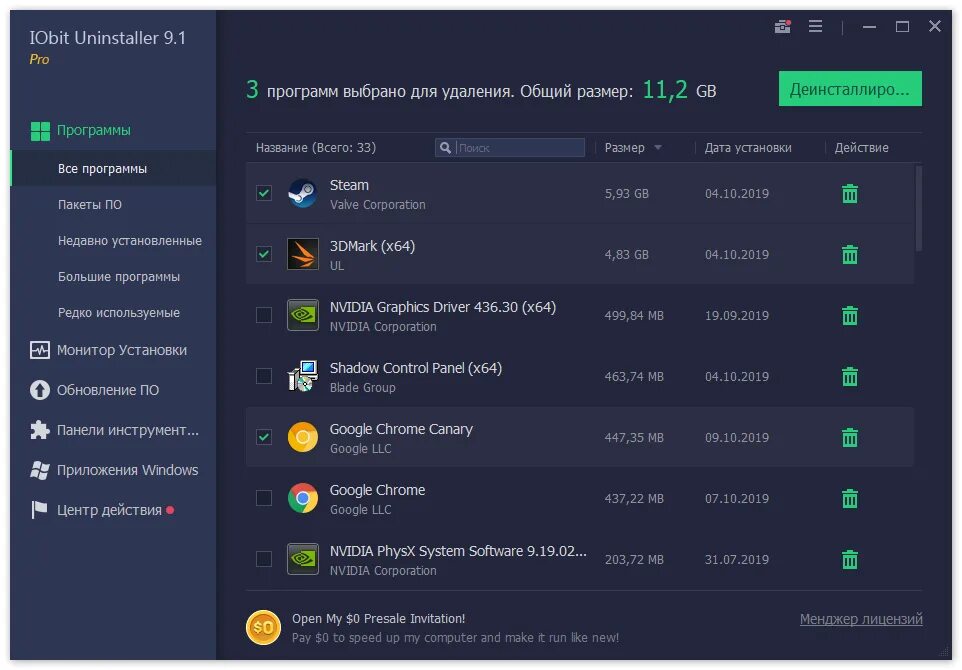The width and height of the screenshot is (962, 670).
Task: Uninstall NVIDIA Graphics Driver via trash icon
Action: [x=850, y=315]
